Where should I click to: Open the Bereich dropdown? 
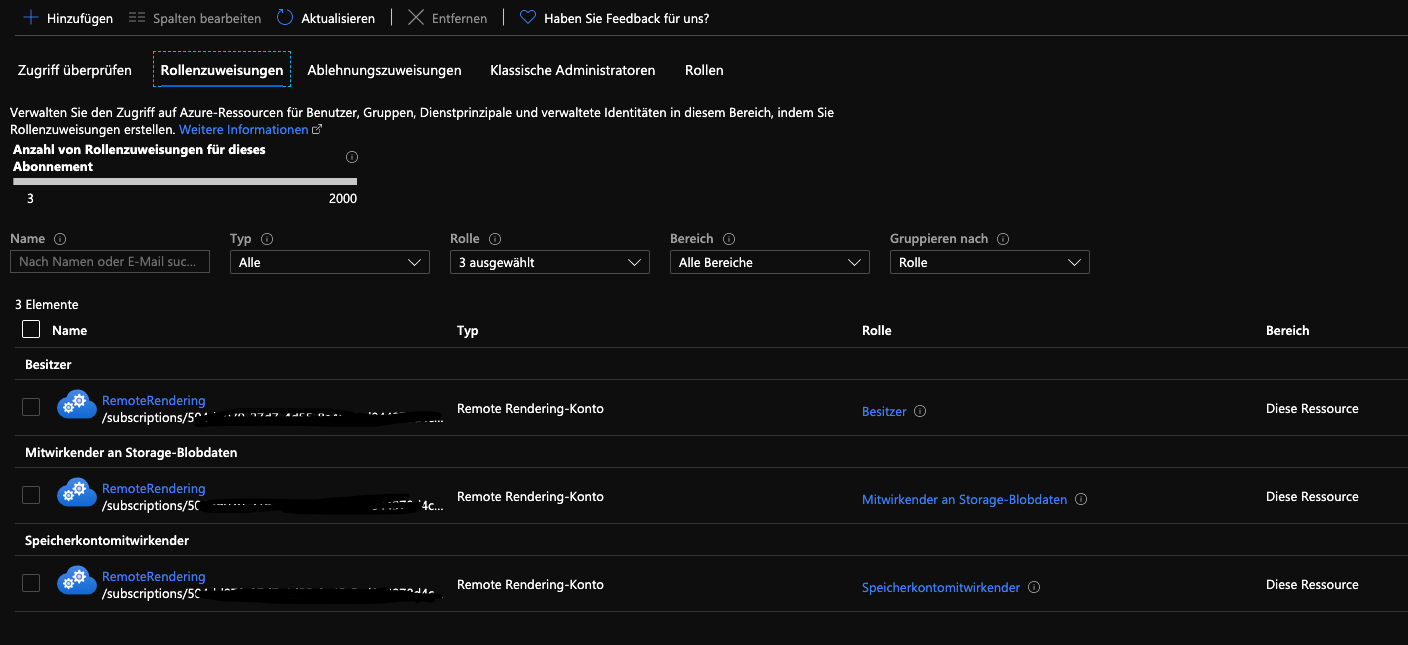tap(769, 261)
